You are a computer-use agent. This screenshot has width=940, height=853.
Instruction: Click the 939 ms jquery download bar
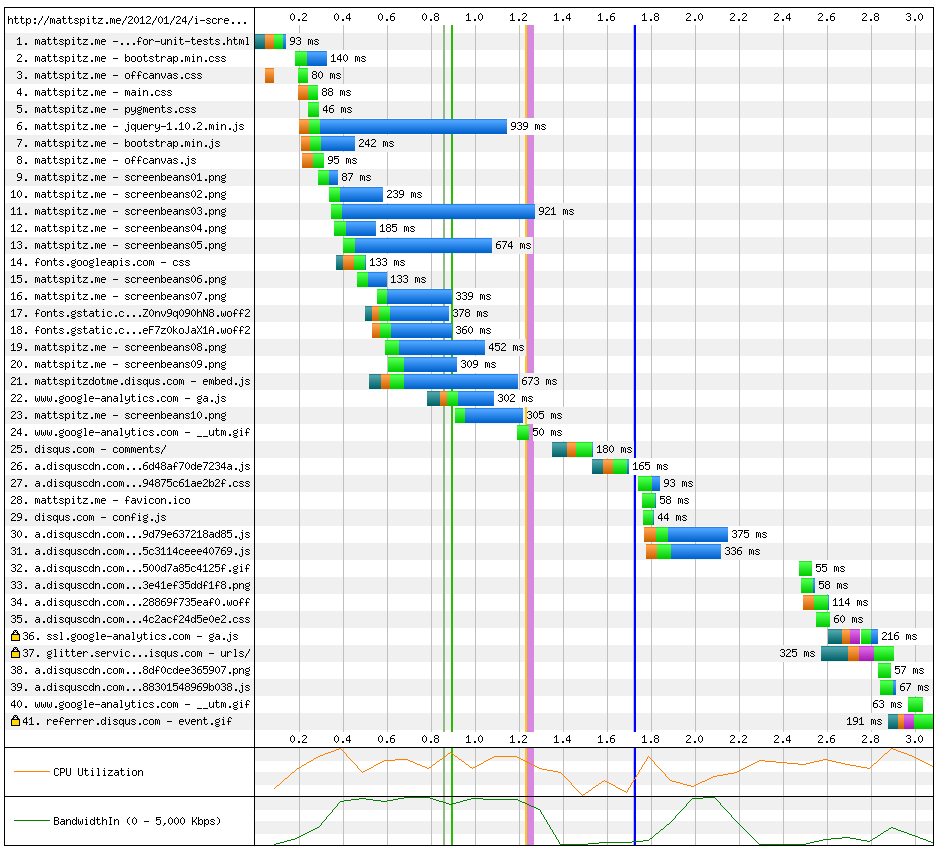[412, 127]
